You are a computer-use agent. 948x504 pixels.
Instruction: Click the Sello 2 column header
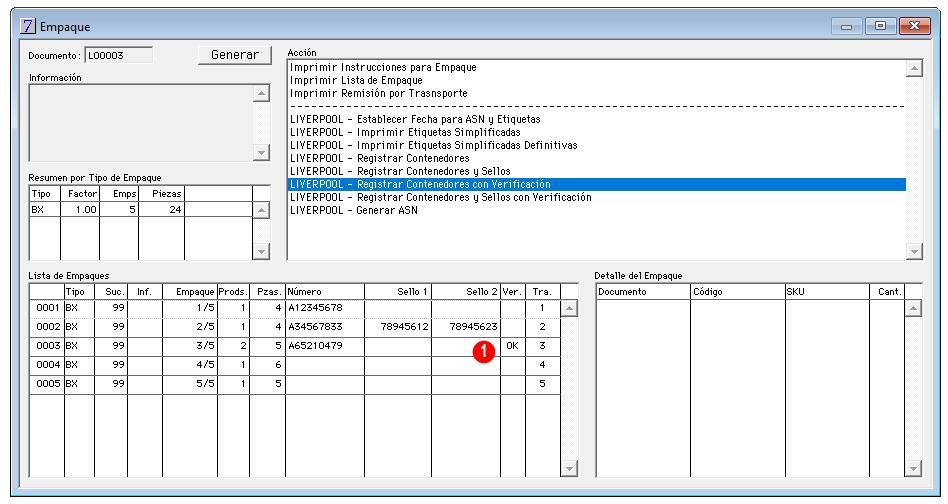click(x=466, y=292)
